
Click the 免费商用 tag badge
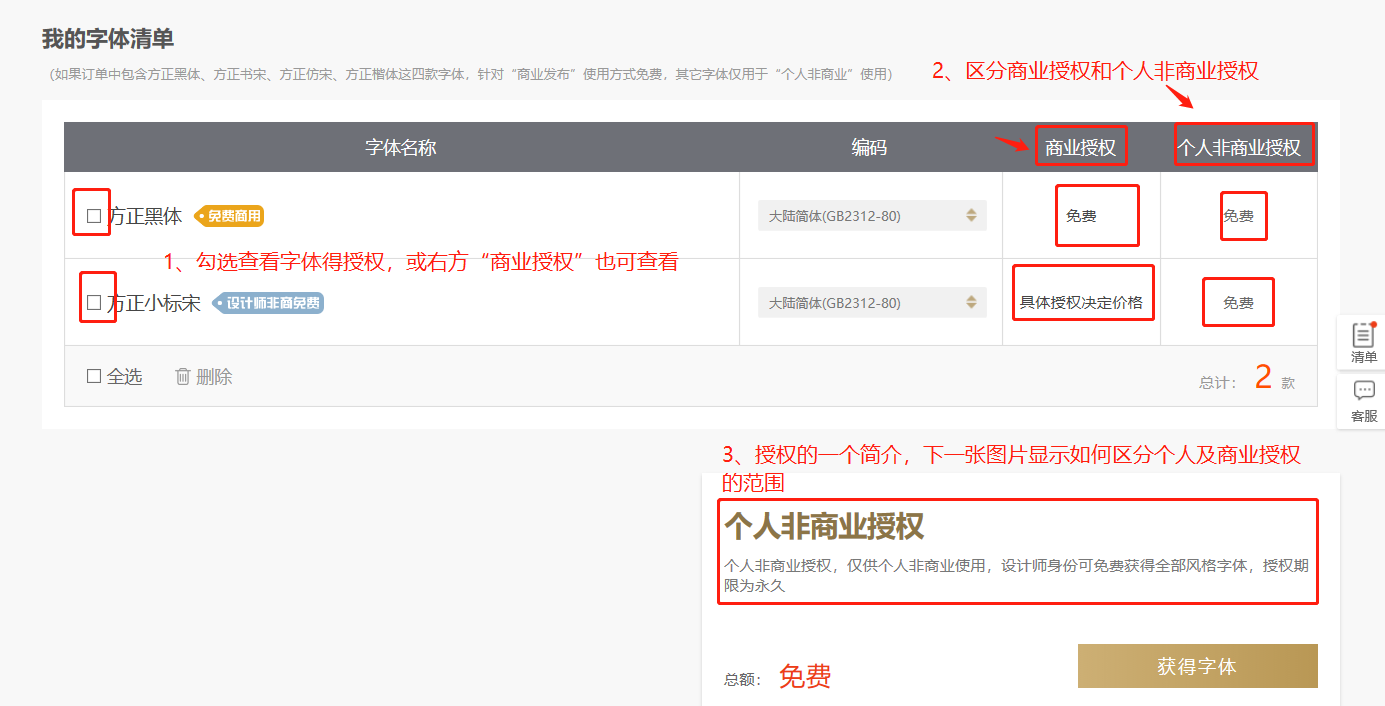click(x=229, y=216)
